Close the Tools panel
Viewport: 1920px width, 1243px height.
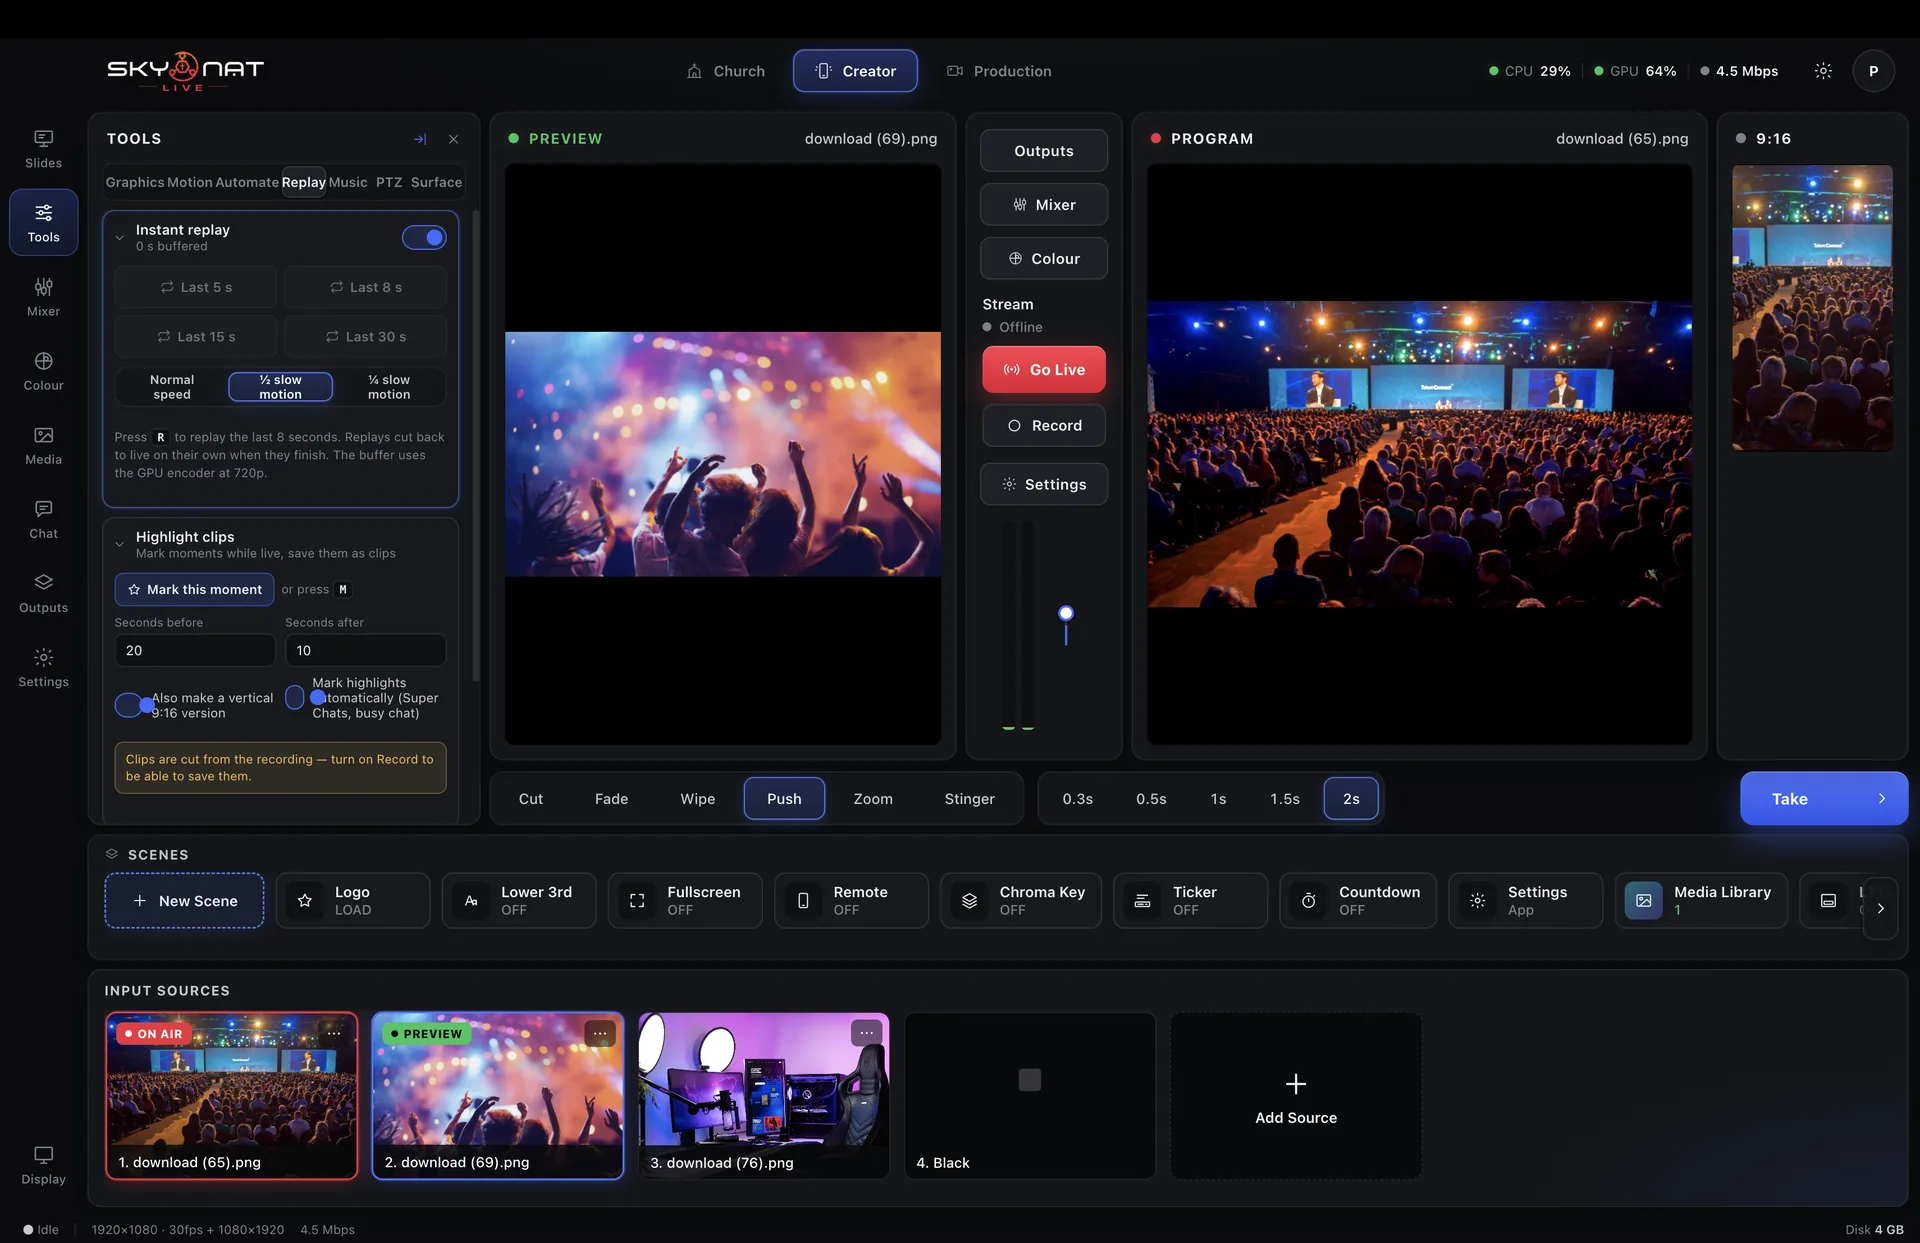point(453,139)
